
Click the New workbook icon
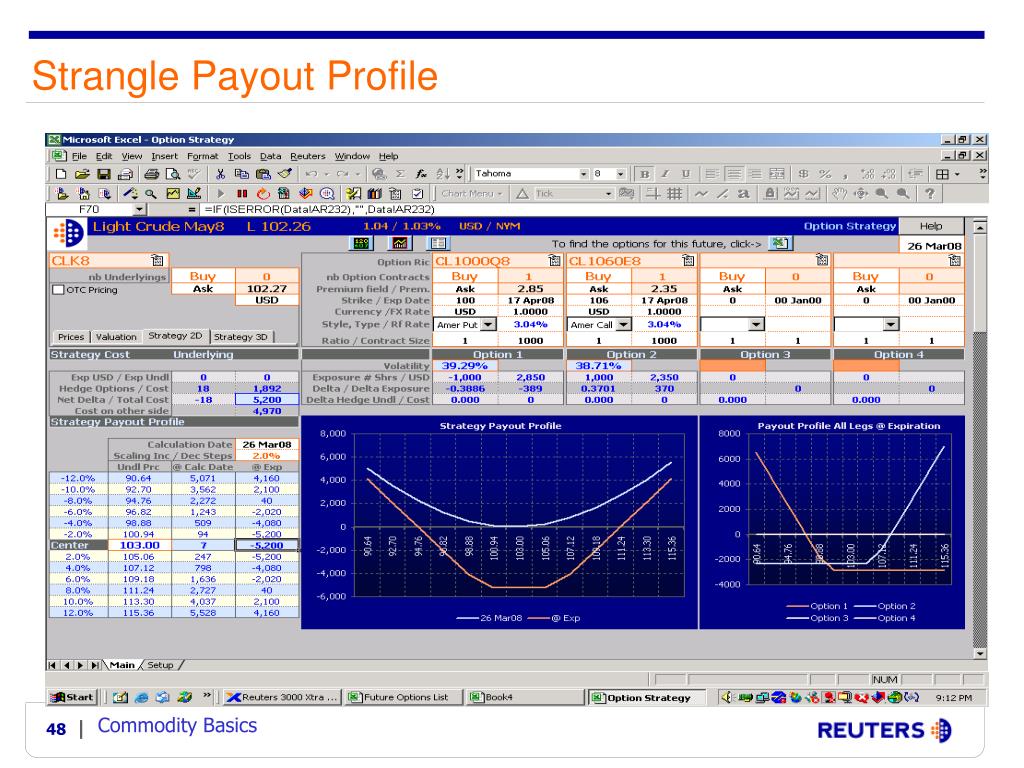pos(61,174)
